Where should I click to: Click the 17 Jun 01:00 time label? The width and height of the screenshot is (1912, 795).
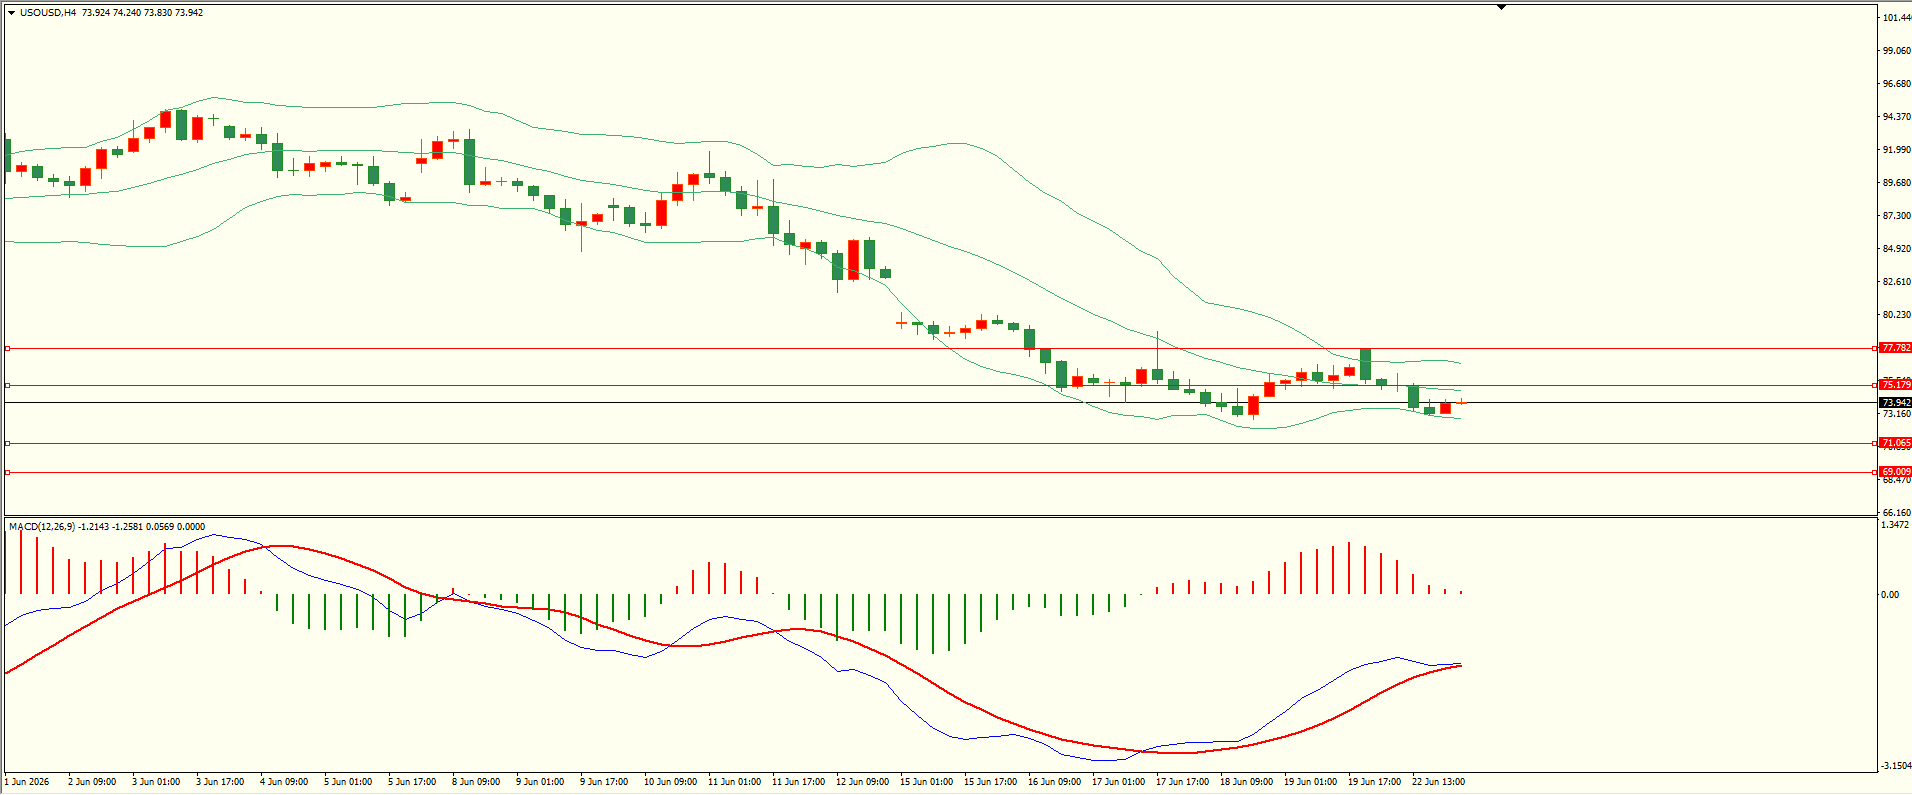click(1118, 782)
